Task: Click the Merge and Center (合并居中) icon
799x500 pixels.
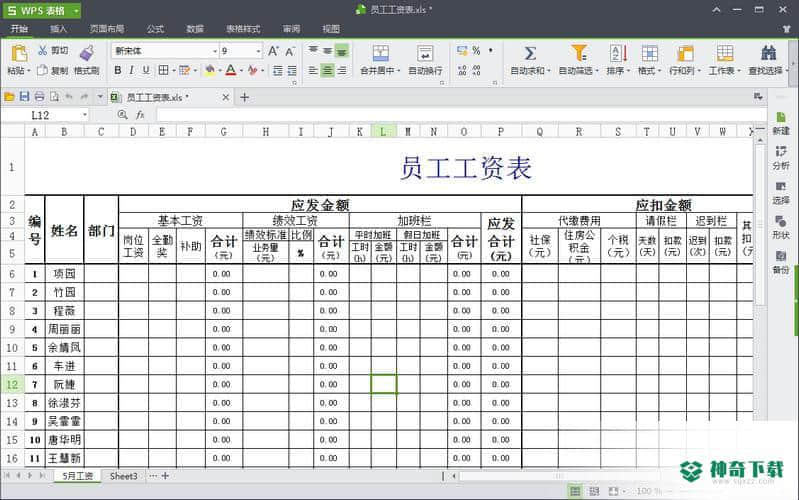Action: pos(380,54)
